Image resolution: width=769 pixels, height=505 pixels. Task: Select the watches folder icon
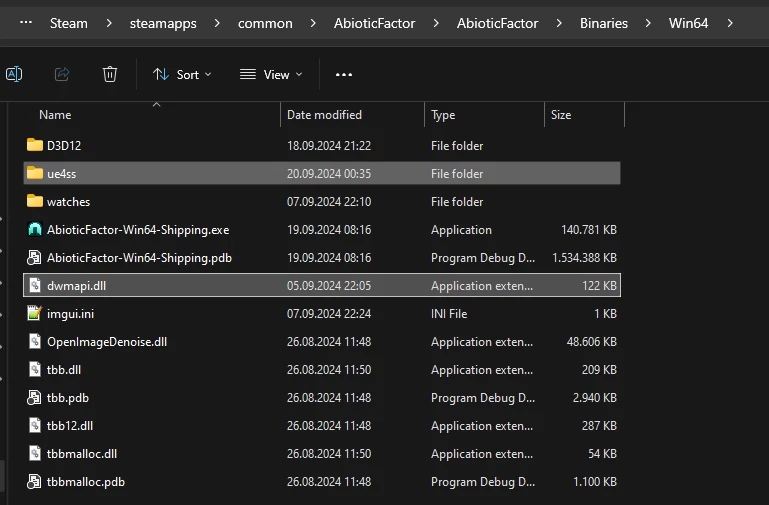point(34,201)
